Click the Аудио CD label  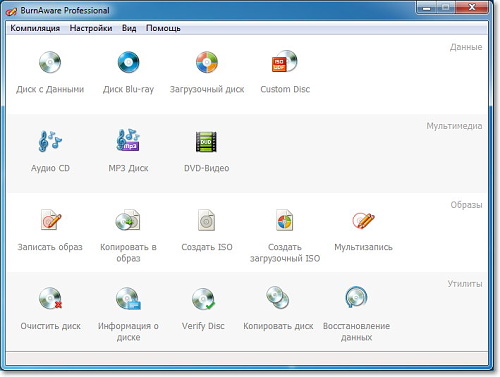(x=50, y=168)
